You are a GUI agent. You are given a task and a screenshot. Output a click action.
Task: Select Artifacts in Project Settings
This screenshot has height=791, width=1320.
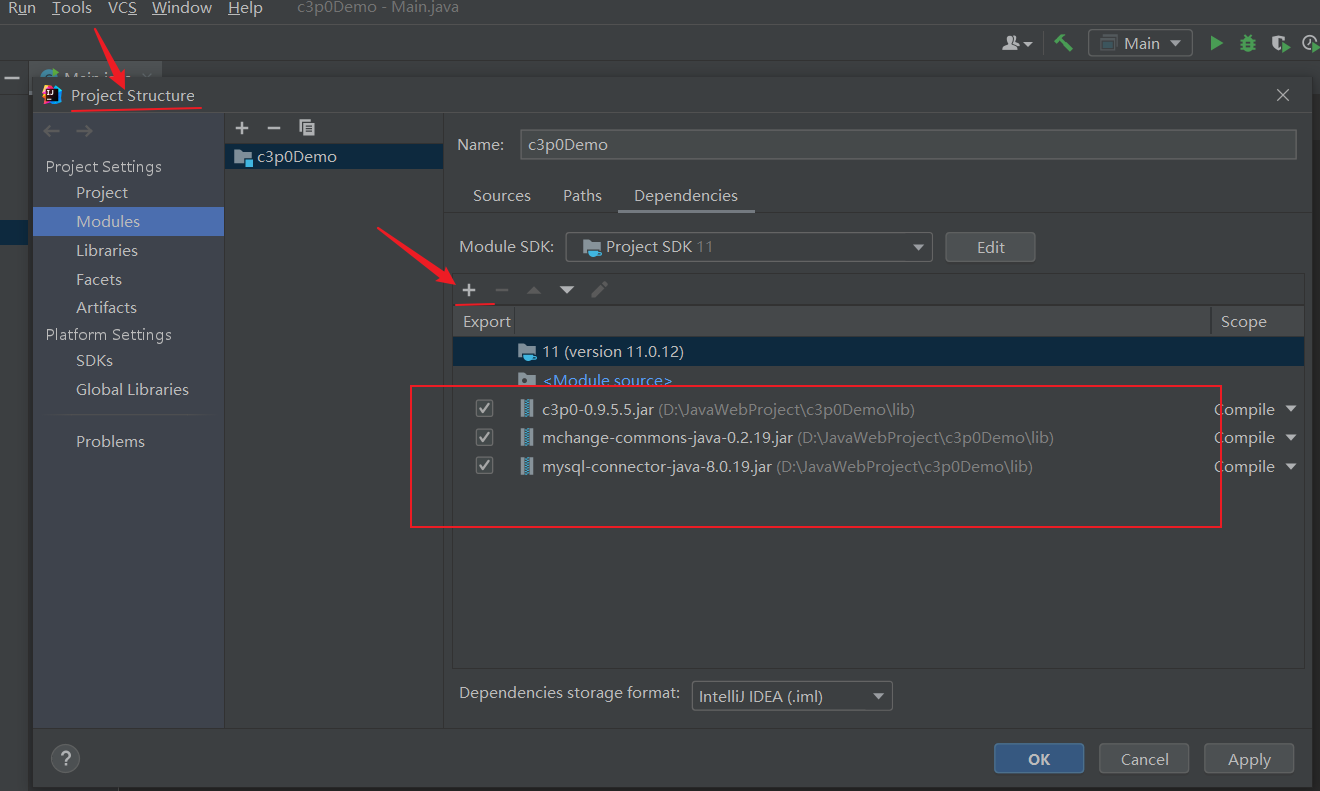point(106,307)
